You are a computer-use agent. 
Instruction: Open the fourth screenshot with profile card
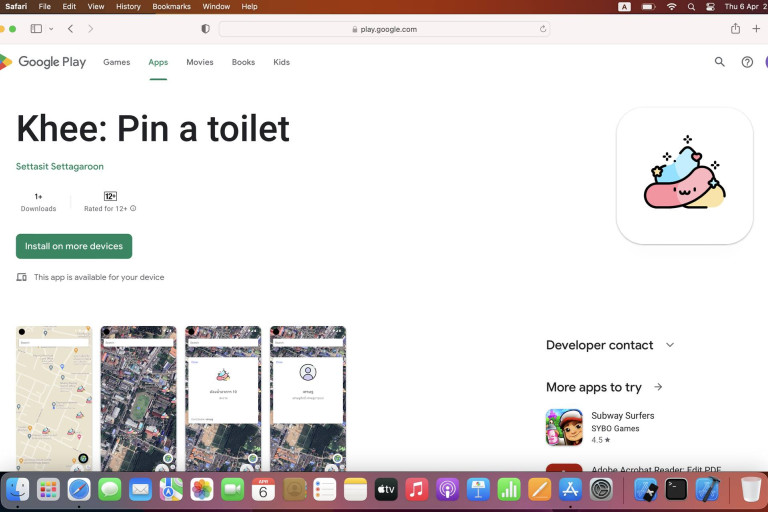(x=308, y=398)
